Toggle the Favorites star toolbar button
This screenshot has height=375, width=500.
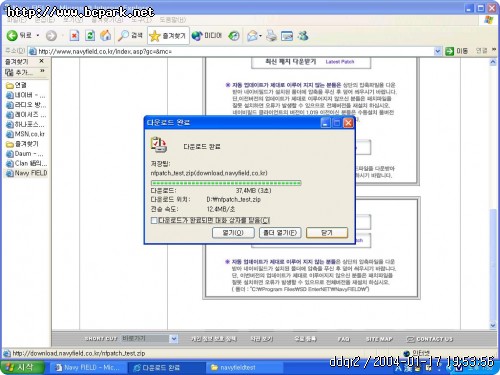coord(168,36)
